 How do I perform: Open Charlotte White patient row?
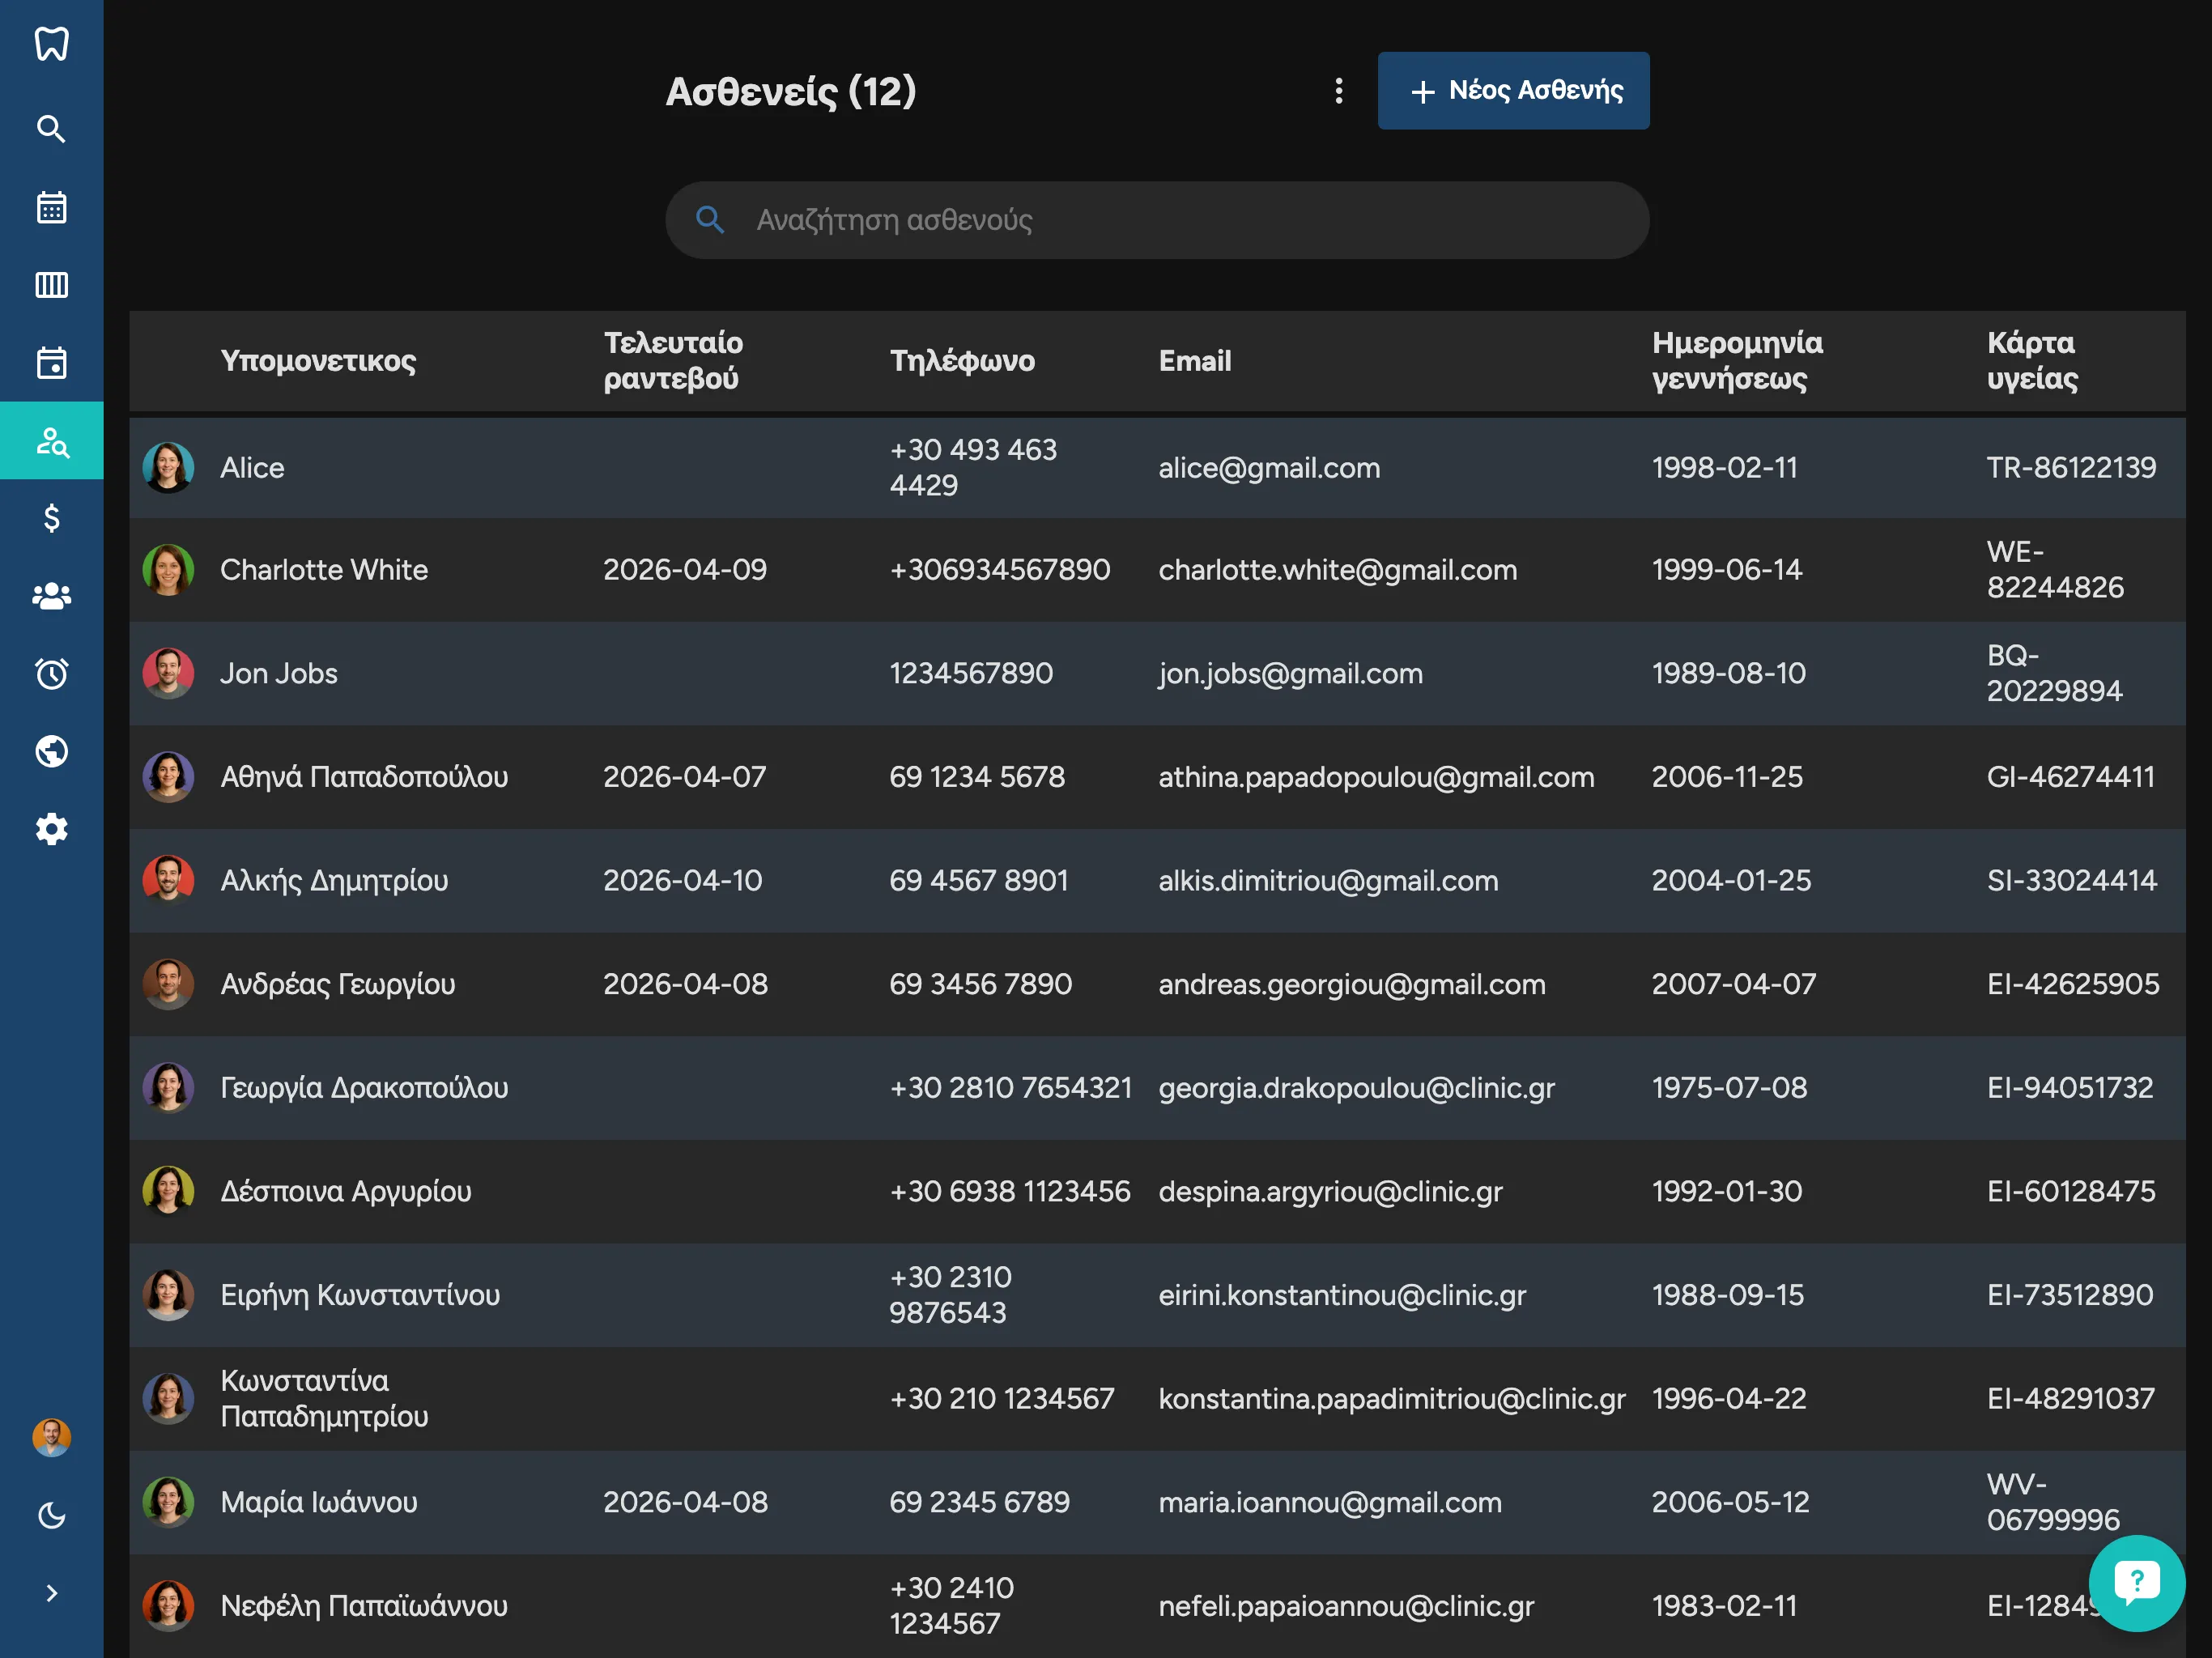coord(324,570)
